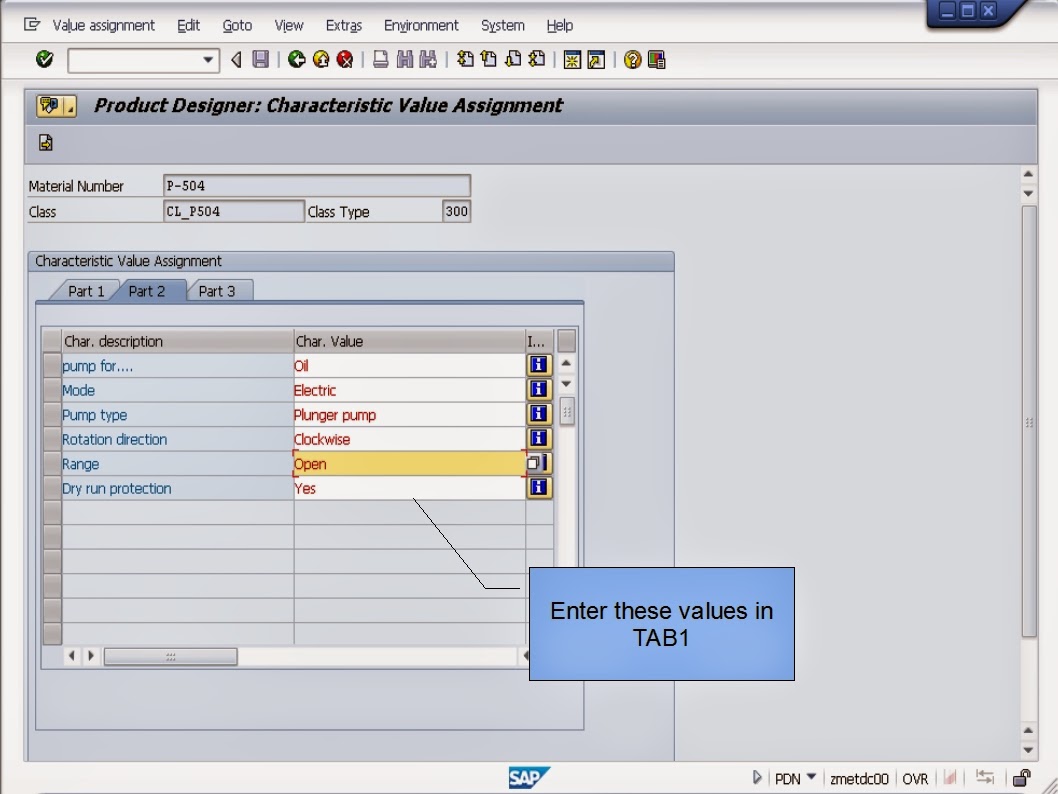
Task: Click the info icon beside Pump type value
Action: (x=538, y=413)
